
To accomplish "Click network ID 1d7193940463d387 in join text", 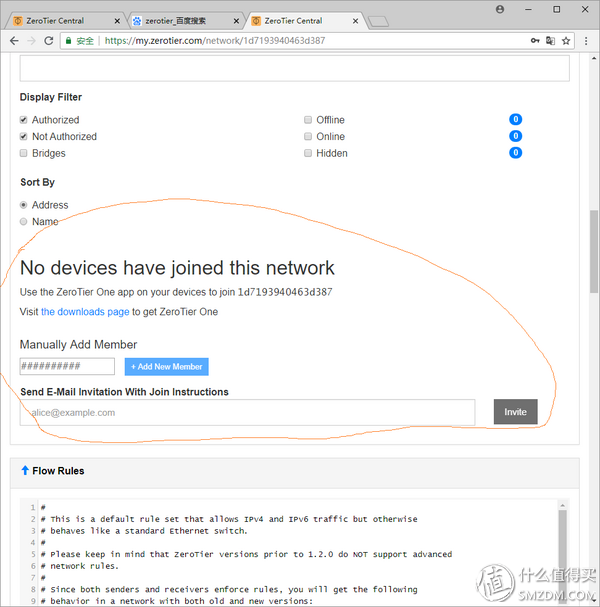I will pos(285,292).
